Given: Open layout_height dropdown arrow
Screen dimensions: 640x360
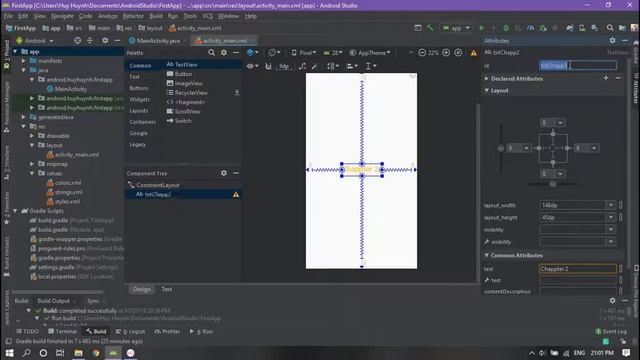Looking at the screenshot, I should (611, 218).
